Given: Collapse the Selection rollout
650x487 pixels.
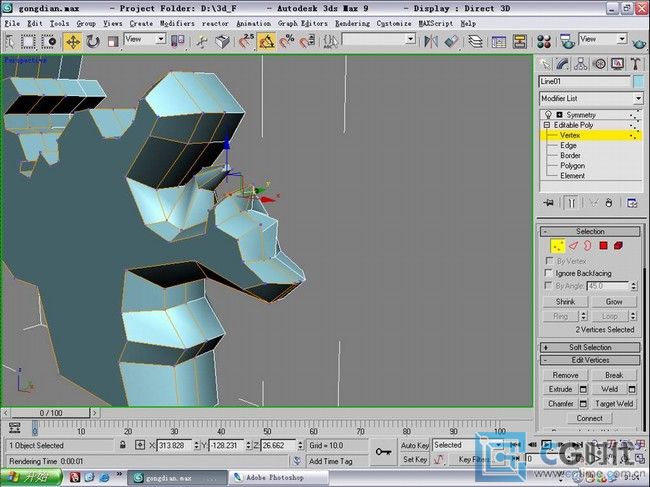Looking at the screenshot, I should pos(590,231).
